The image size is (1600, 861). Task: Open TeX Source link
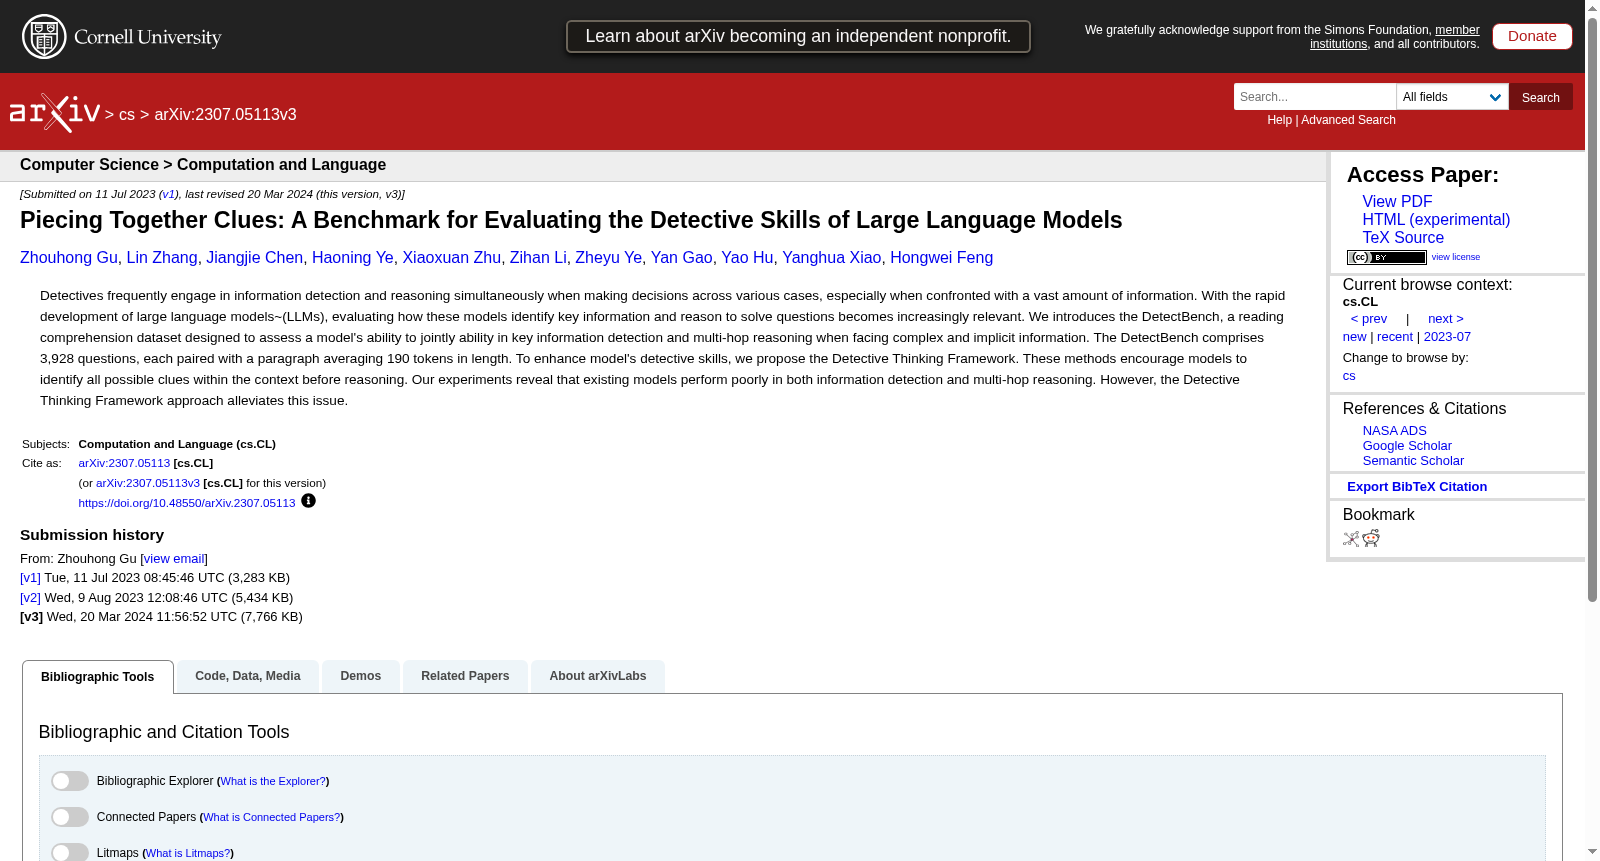(1403, 238)
